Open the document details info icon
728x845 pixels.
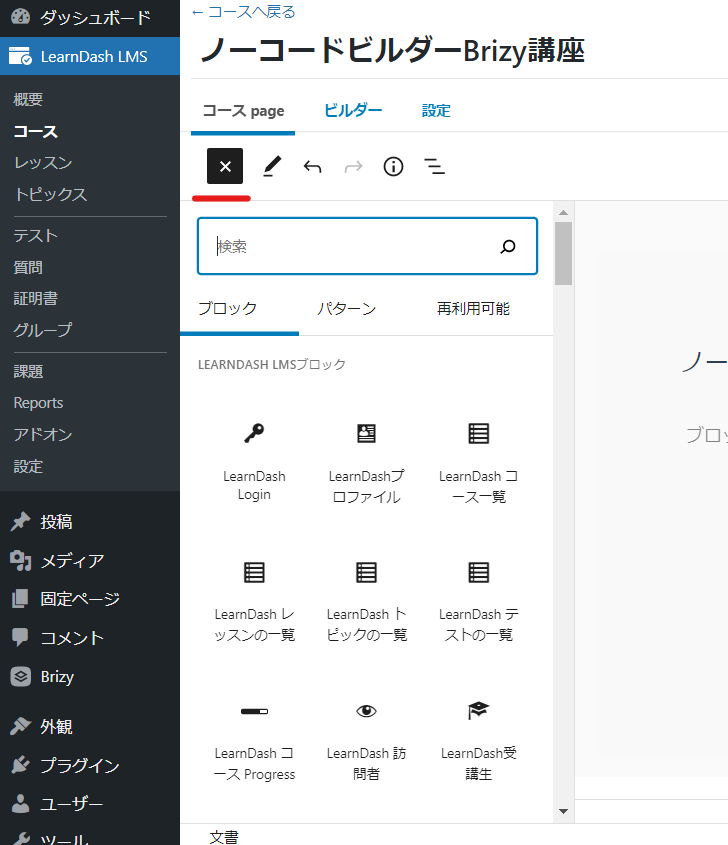[393, 167]
